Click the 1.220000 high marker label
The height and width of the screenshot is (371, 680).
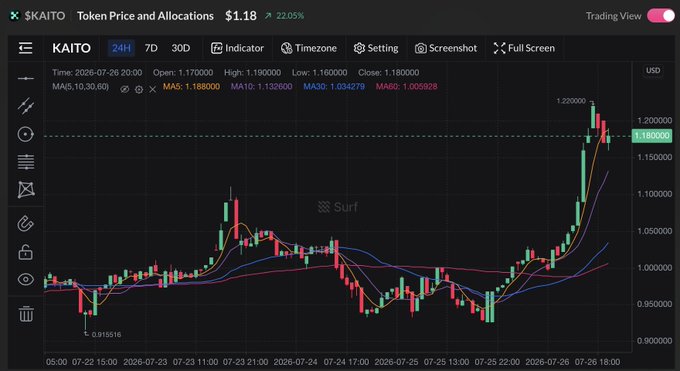tap(571, 101)
